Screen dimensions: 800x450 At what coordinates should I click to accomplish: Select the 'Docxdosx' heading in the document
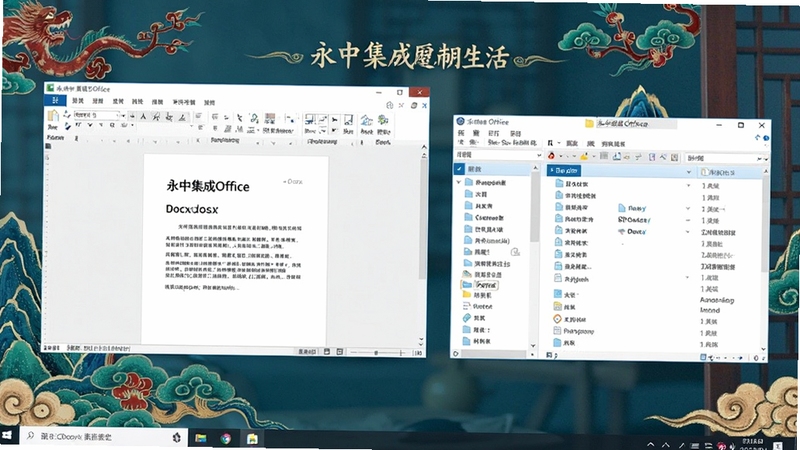pyautogui.click(x=192, y=209)
